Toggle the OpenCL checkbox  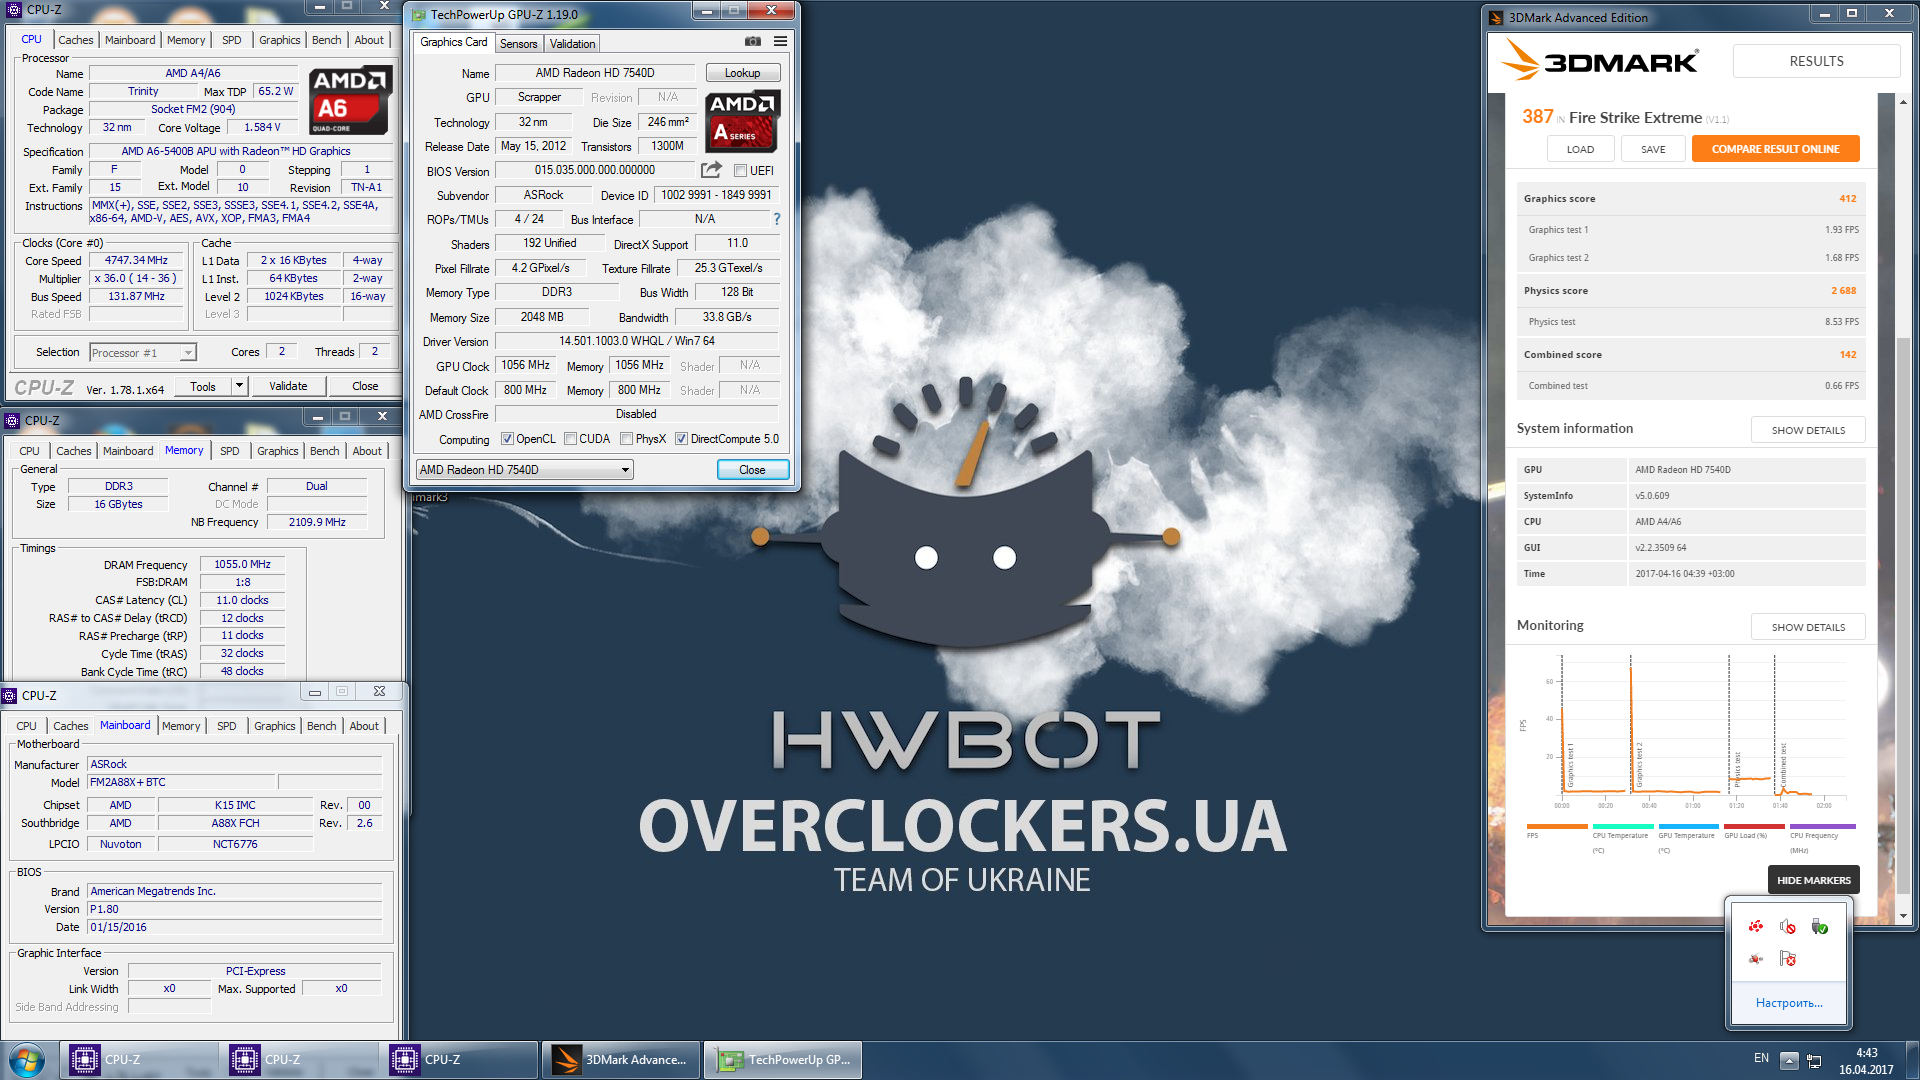coord(507,439)
